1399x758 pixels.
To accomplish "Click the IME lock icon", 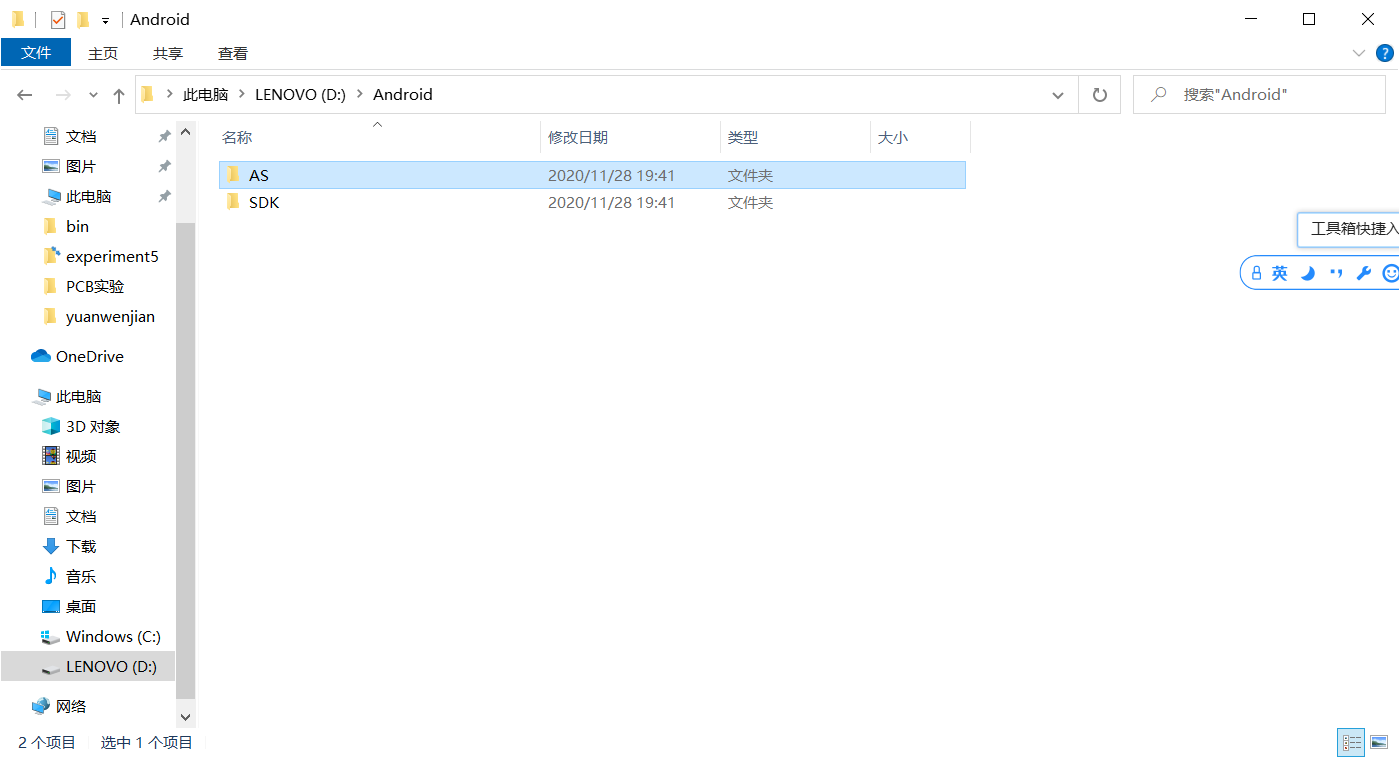I will coord(1257,273).
